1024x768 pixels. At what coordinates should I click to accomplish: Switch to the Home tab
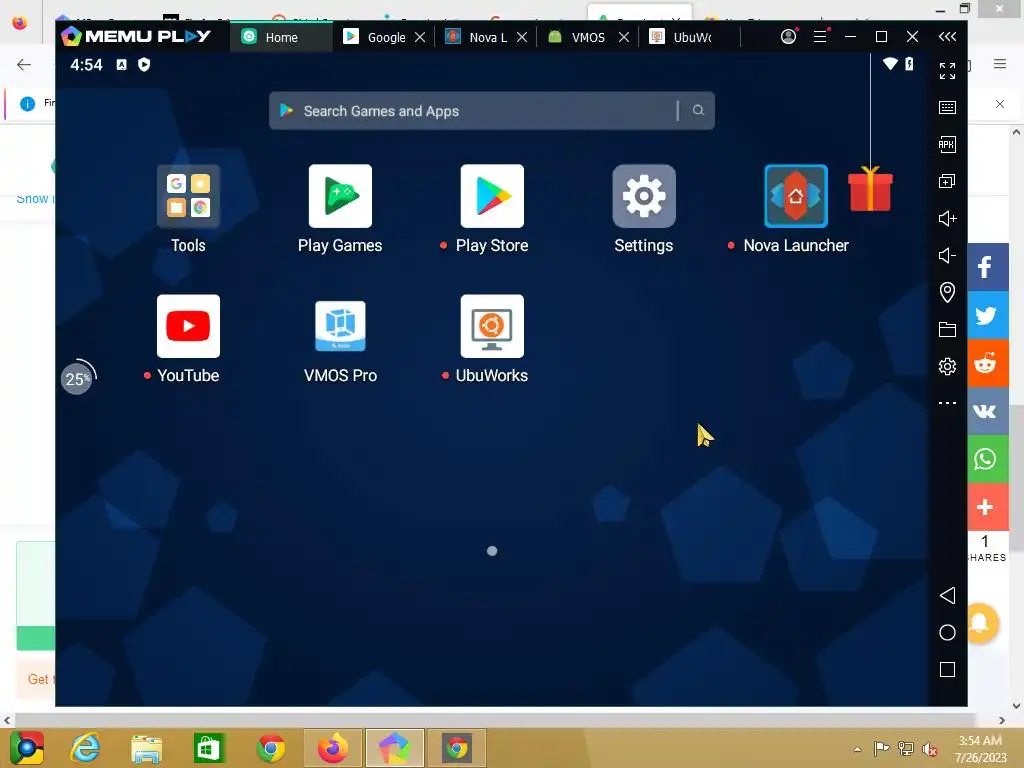click(x=281, y=37)
